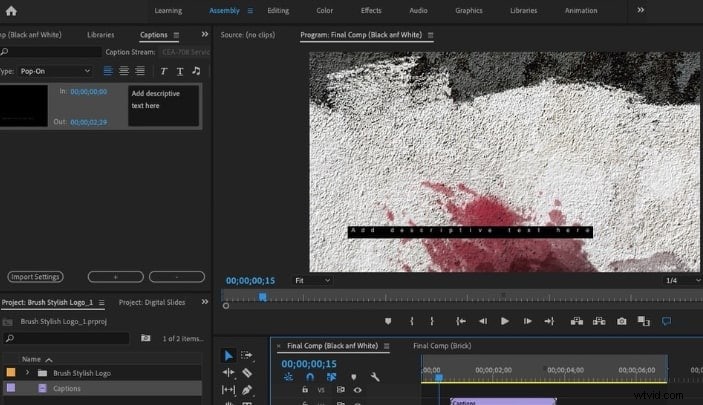
Task: Open the Comparison View button
Action: pyautogui.click(x=644, y=321)
